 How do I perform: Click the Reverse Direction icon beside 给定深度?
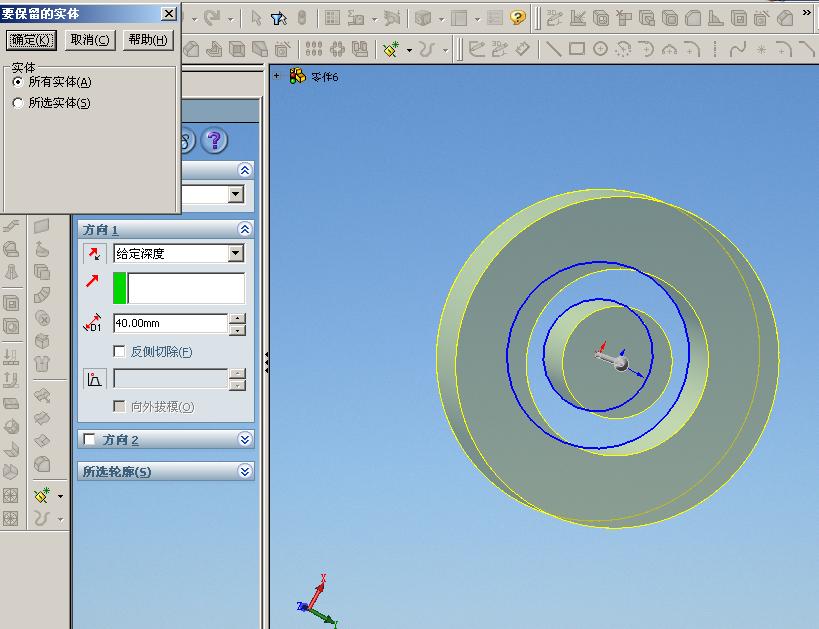94,254
